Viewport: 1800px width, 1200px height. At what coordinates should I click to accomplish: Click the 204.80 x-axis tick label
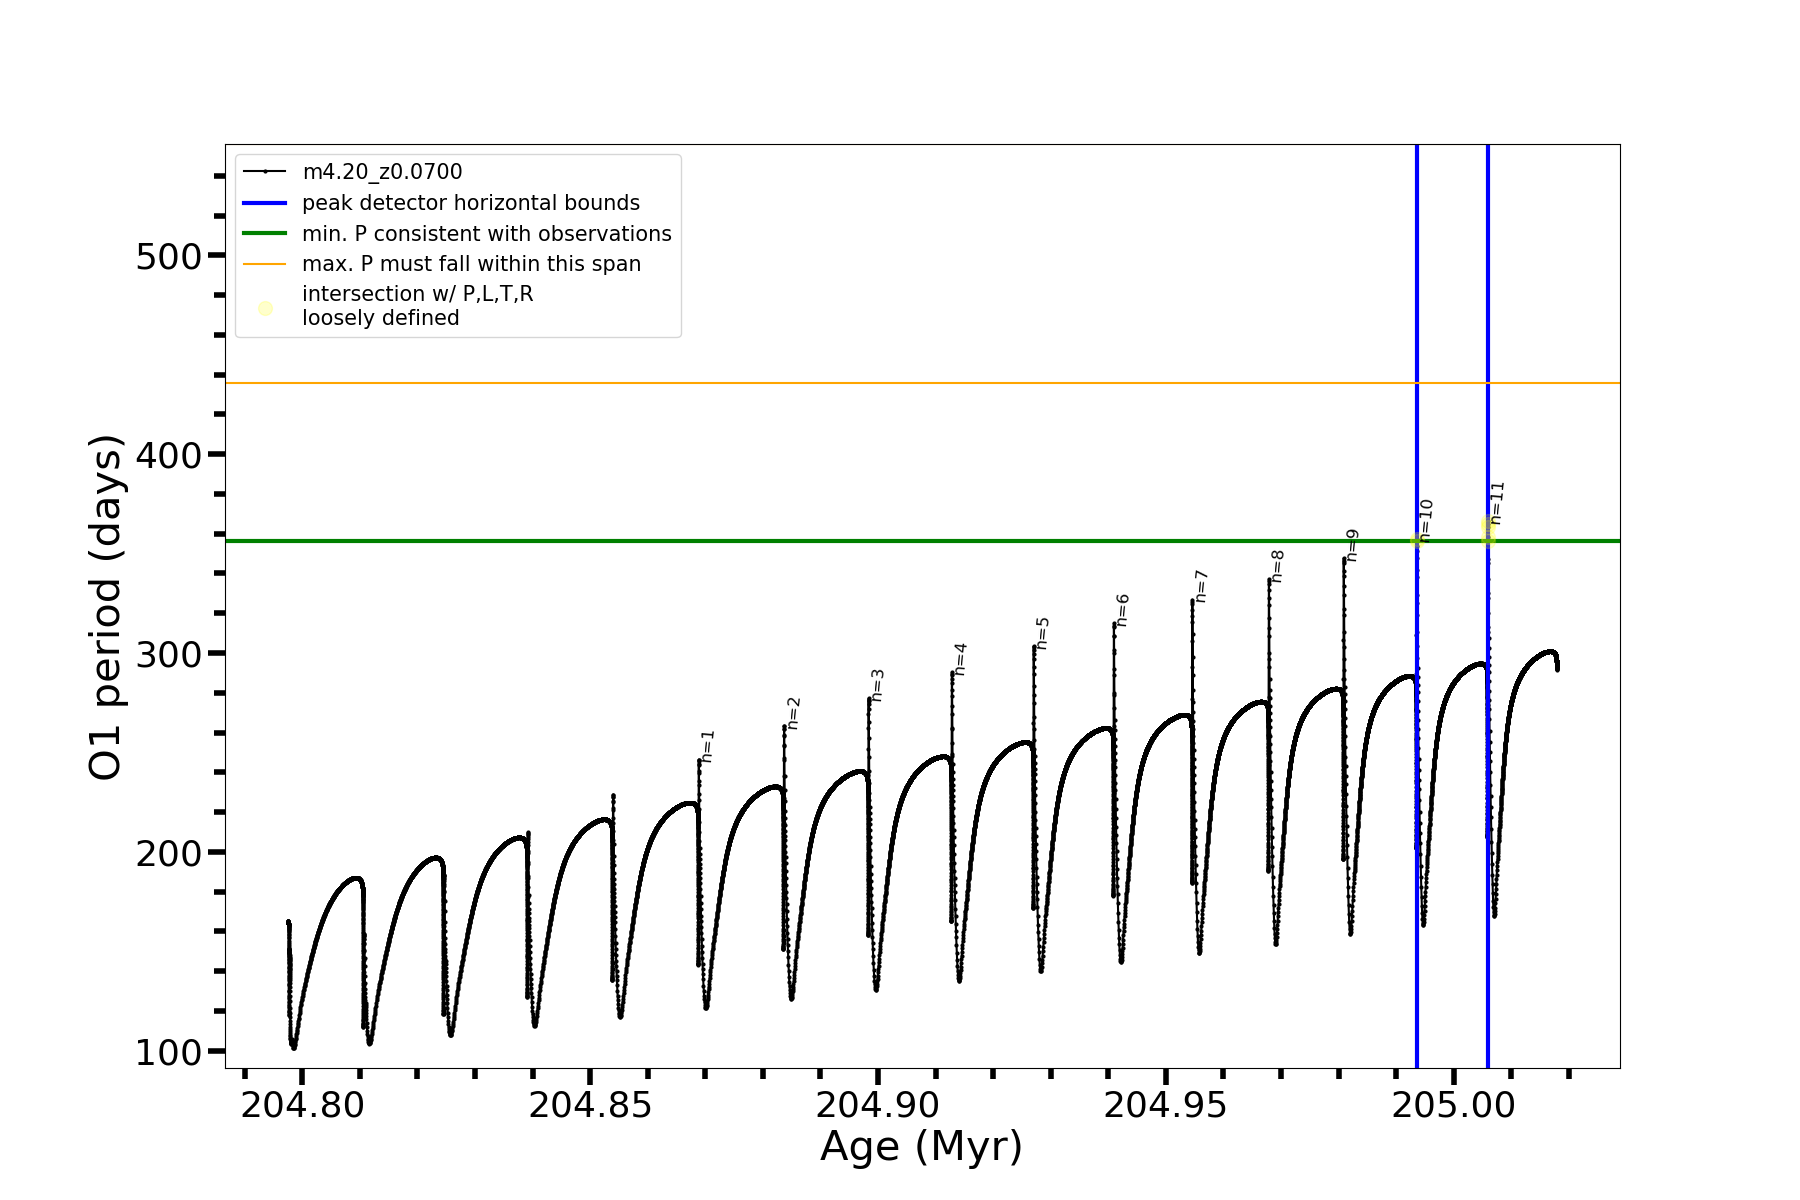tap(302, 1105)
